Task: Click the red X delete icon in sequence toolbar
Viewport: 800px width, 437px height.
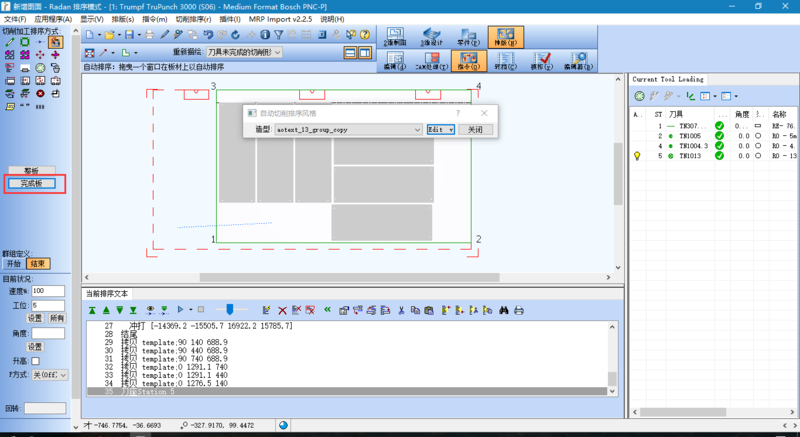Action: pos(282,311)
